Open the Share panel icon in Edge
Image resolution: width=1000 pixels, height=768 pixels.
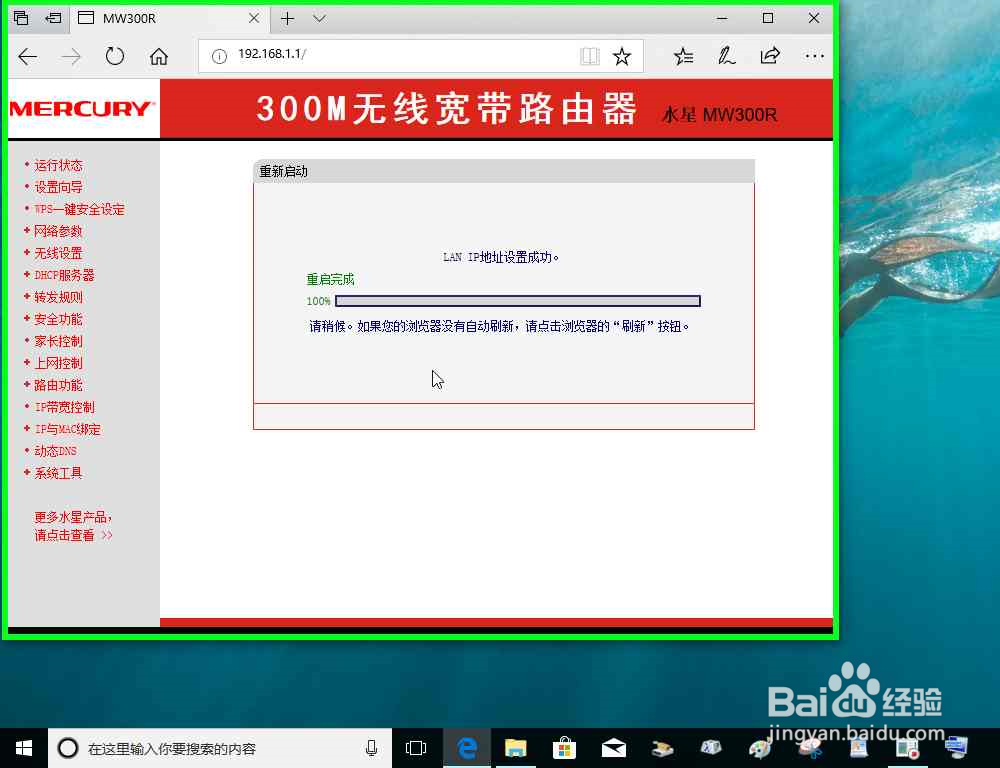tap(770, 56)
